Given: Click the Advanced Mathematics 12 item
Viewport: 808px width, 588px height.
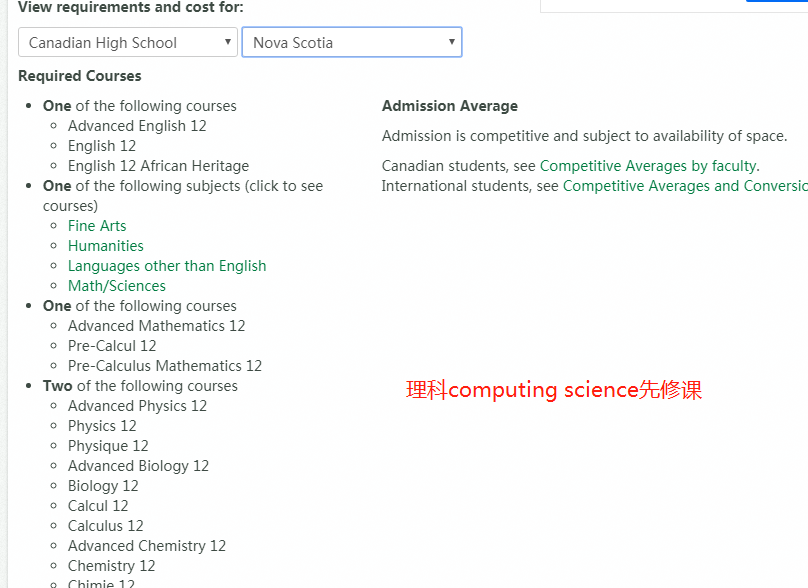Looking at the screenshot, I should coord(156,326).
